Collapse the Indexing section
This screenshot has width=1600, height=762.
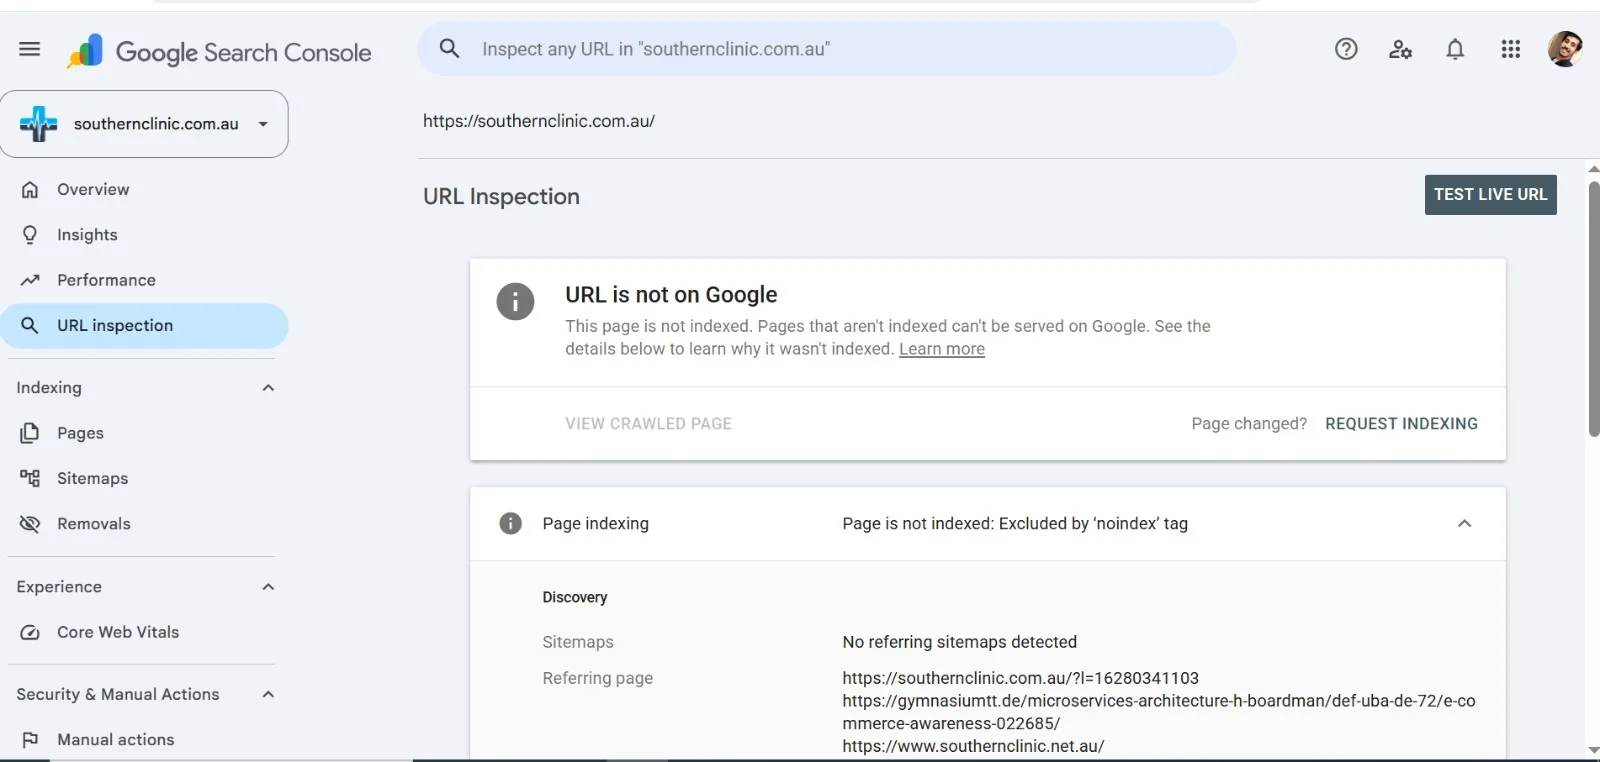[268, 388]
